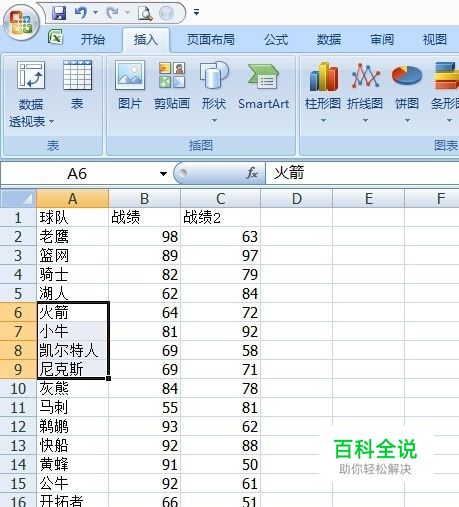
Task: Select the 灰熊 cell
Action: (72, 389)
